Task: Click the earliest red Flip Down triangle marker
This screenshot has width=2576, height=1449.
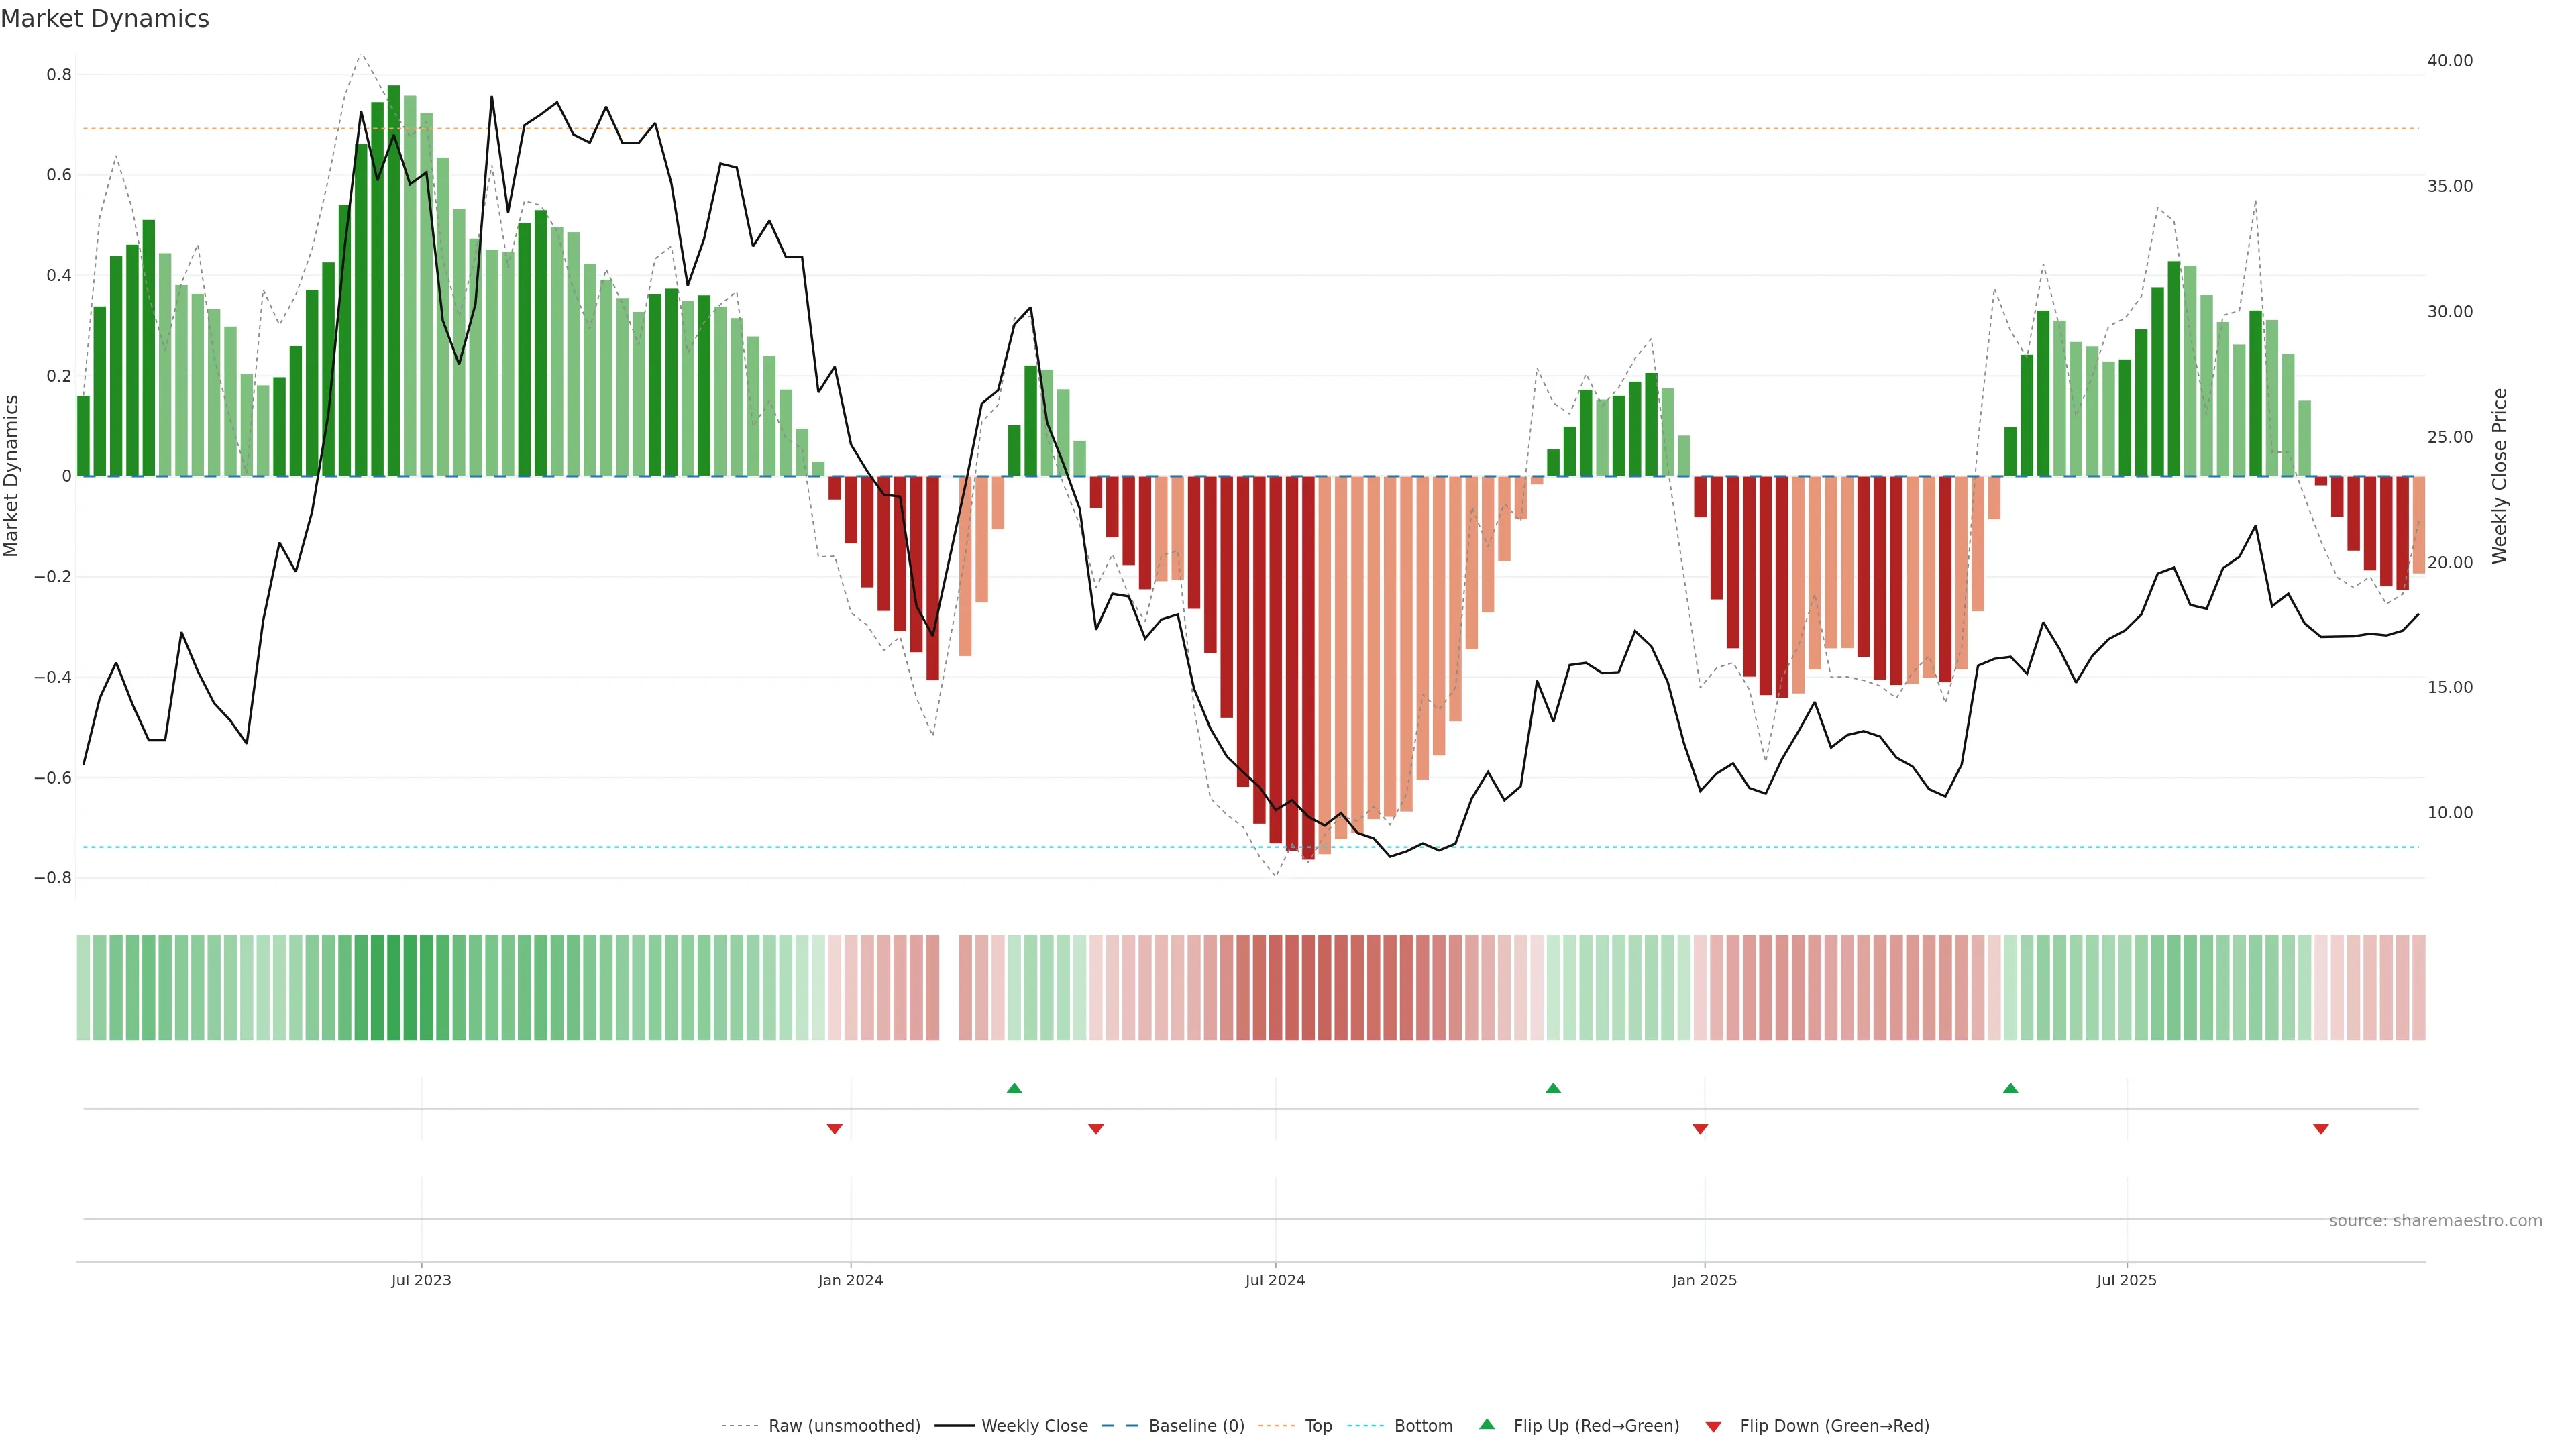Action: click(834, 1129)
